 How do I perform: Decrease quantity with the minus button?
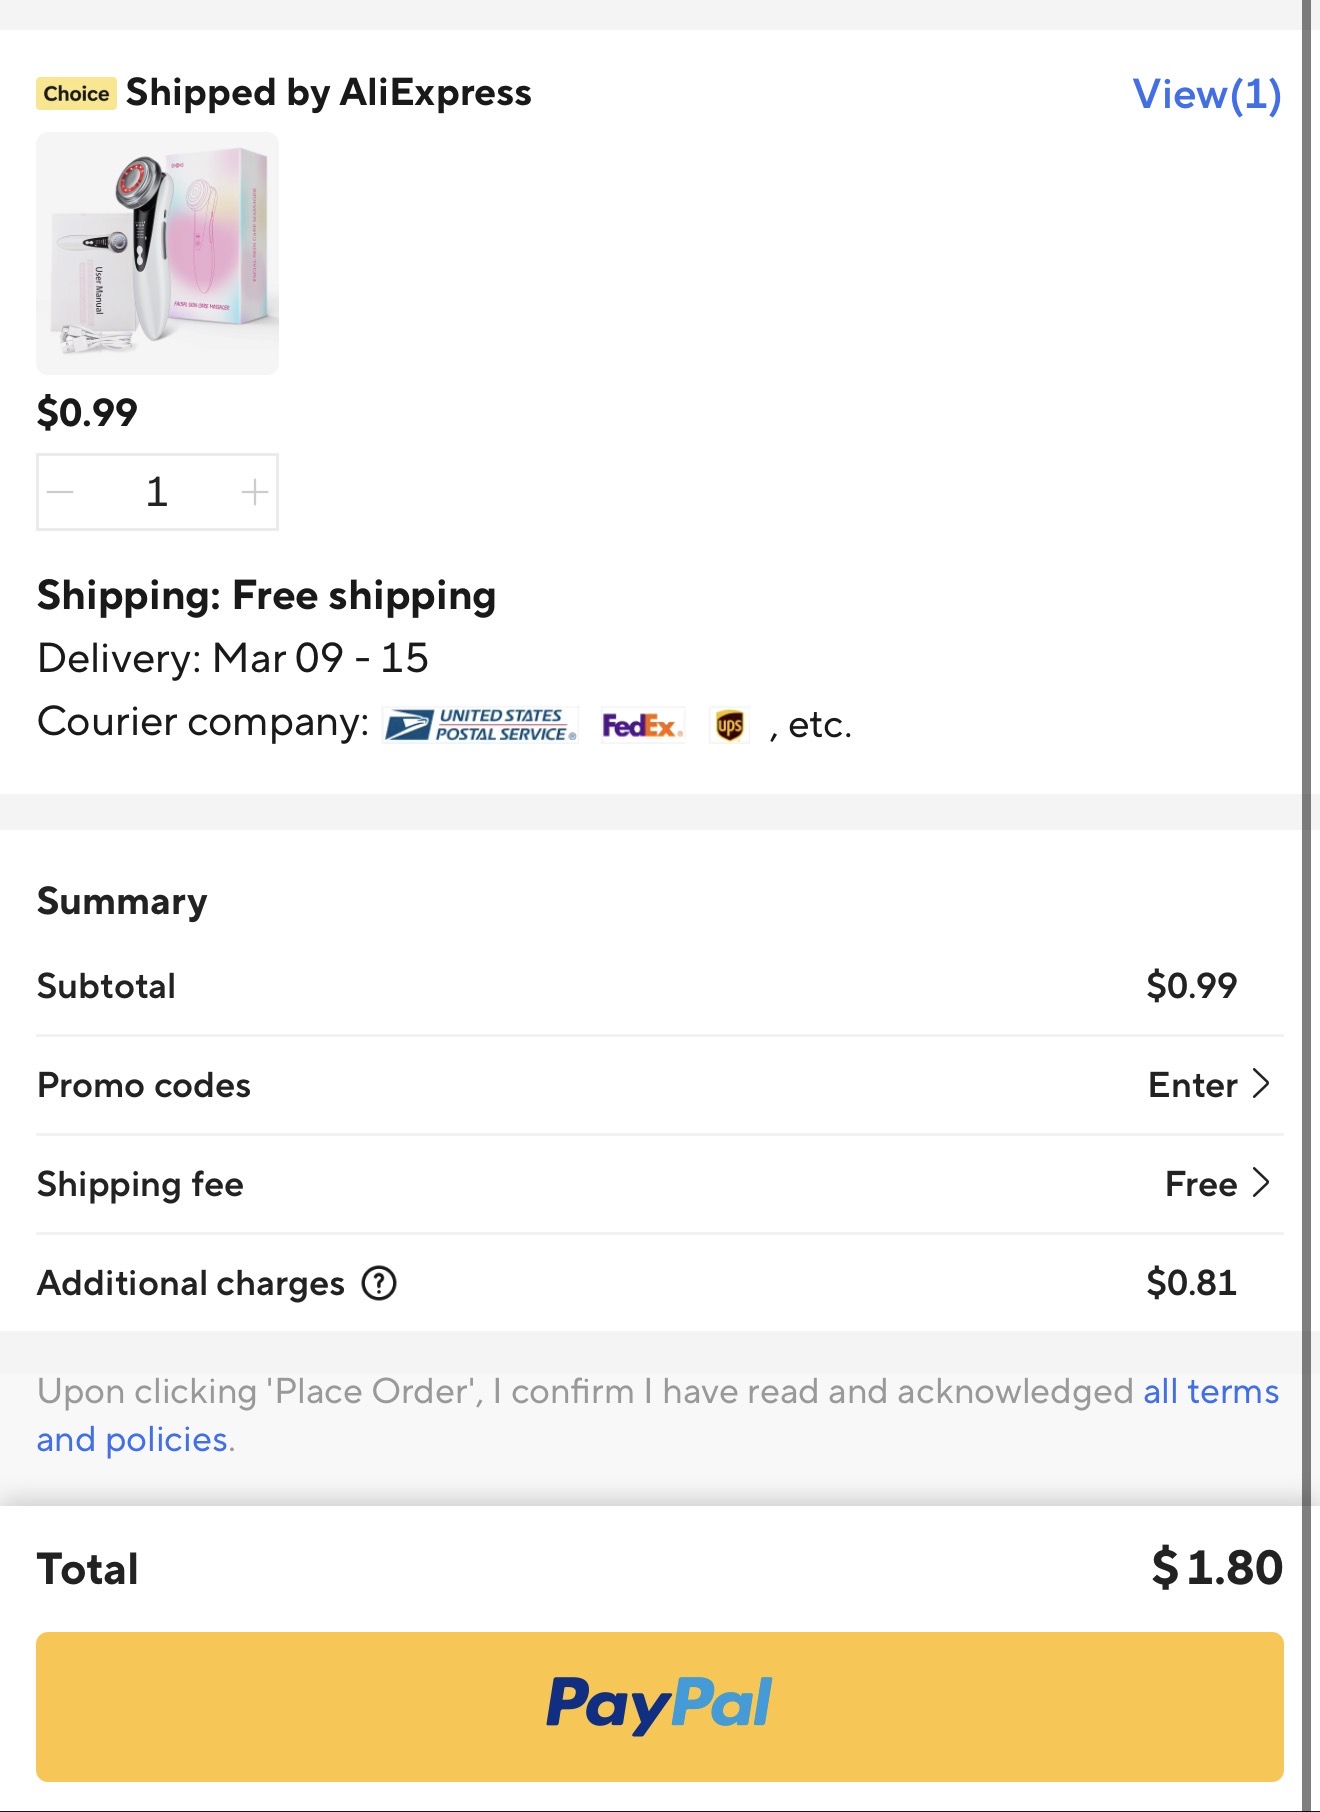coord(61,492)
